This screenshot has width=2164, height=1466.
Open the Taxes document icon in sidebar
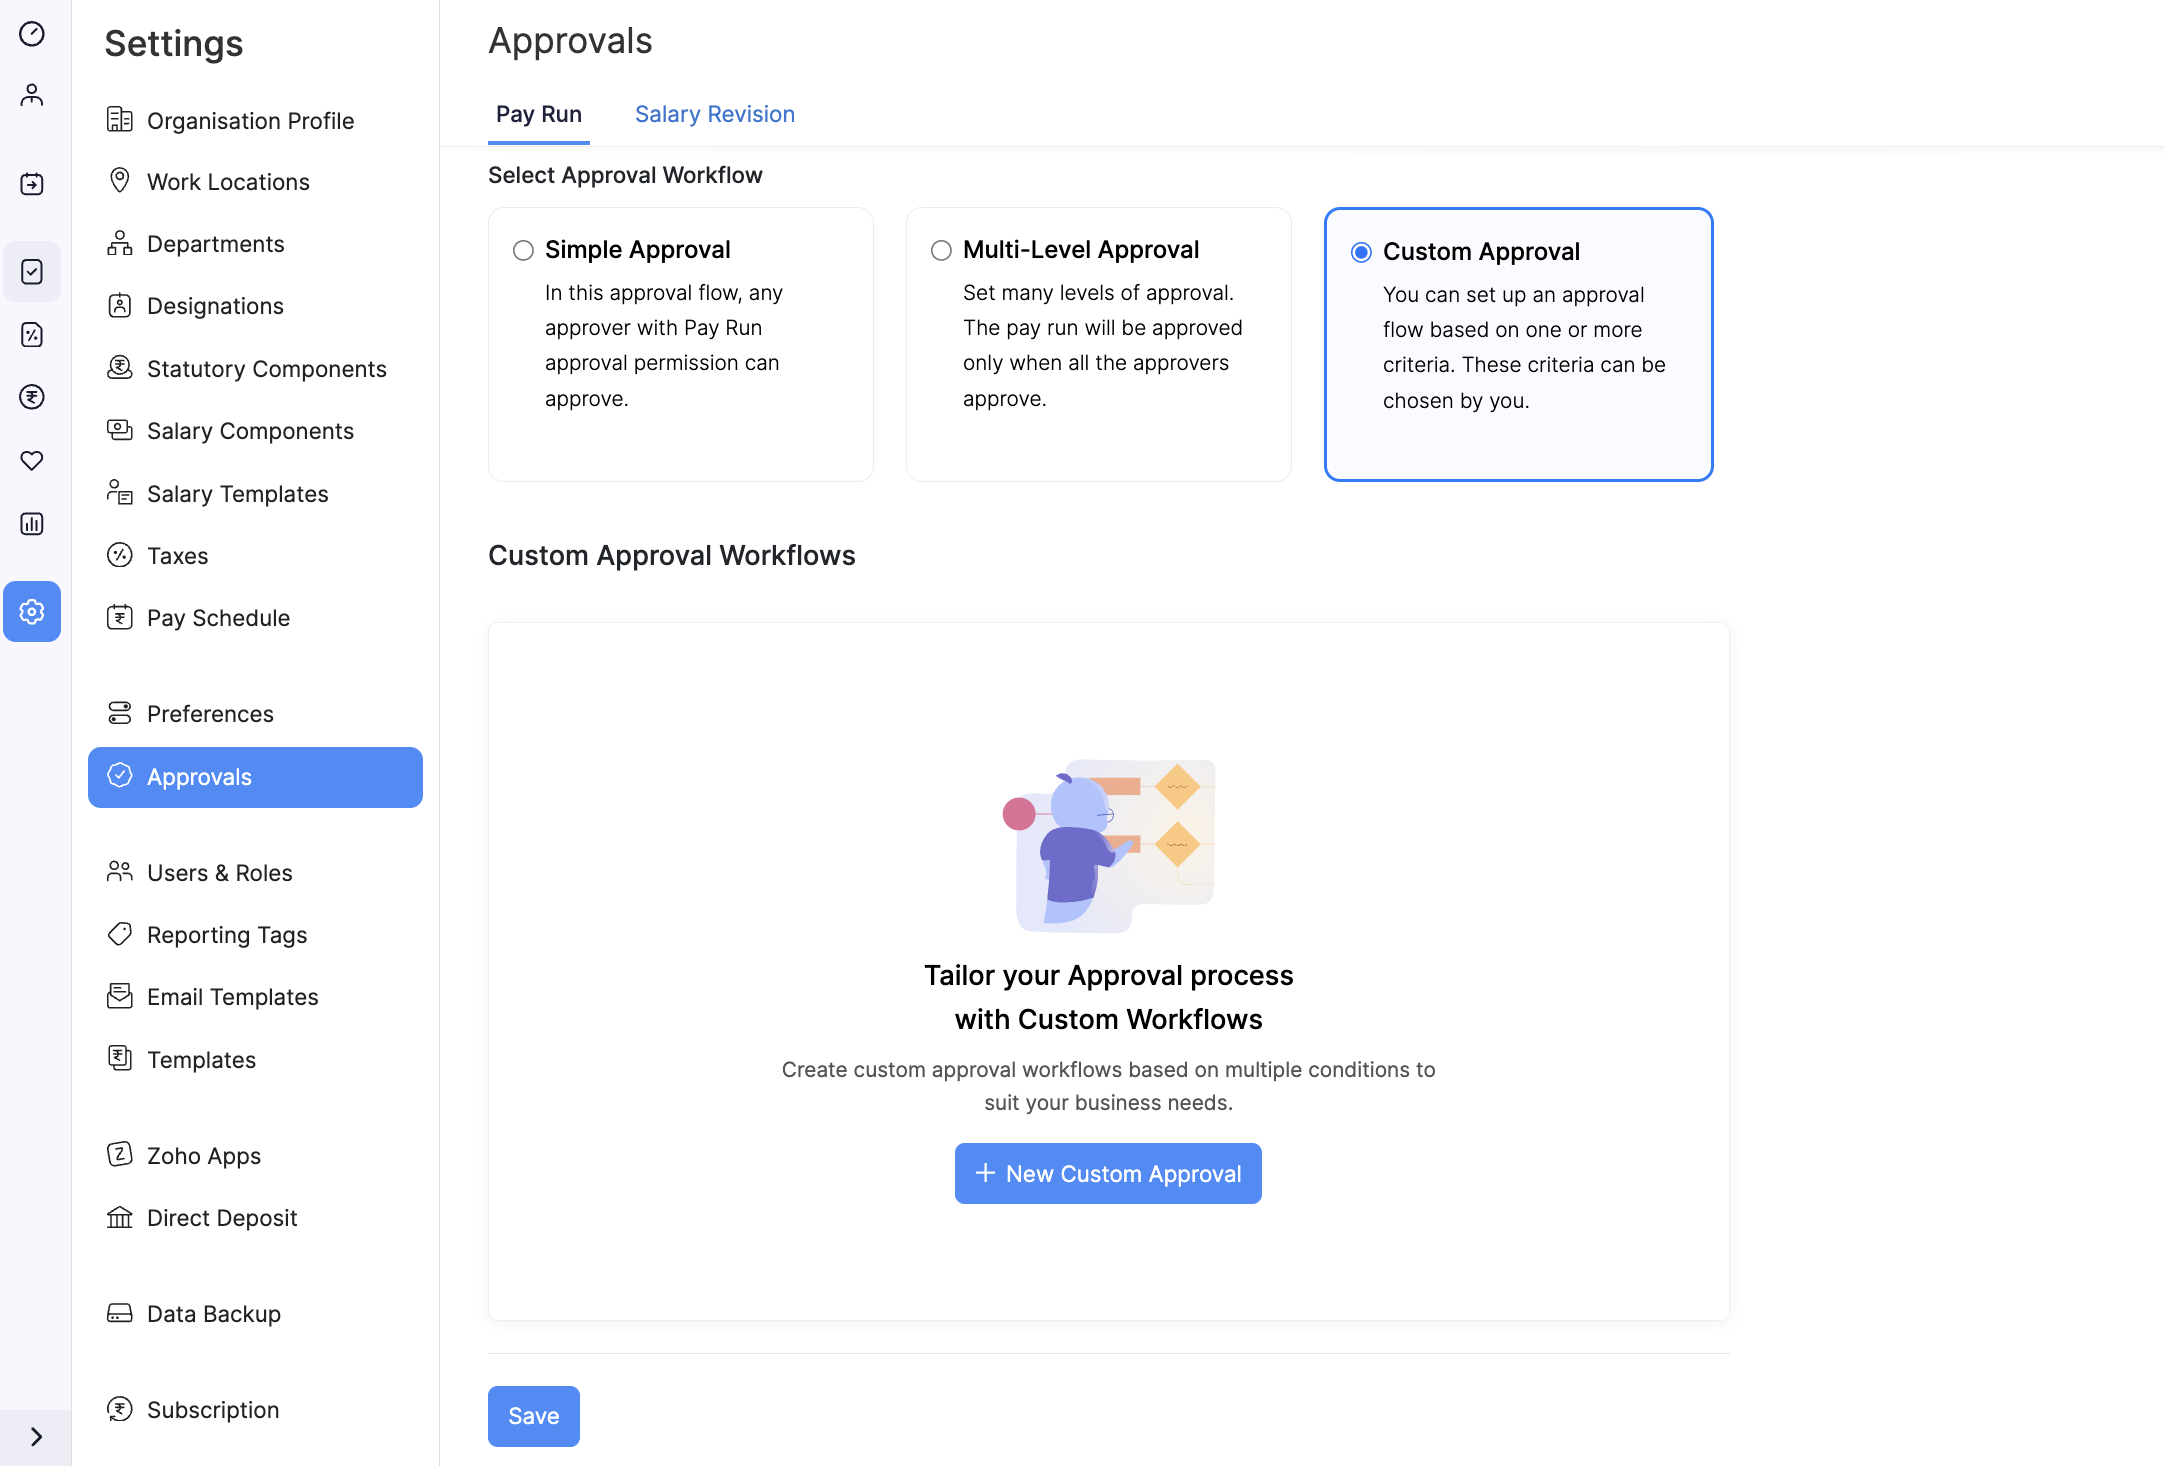(32, 335)
